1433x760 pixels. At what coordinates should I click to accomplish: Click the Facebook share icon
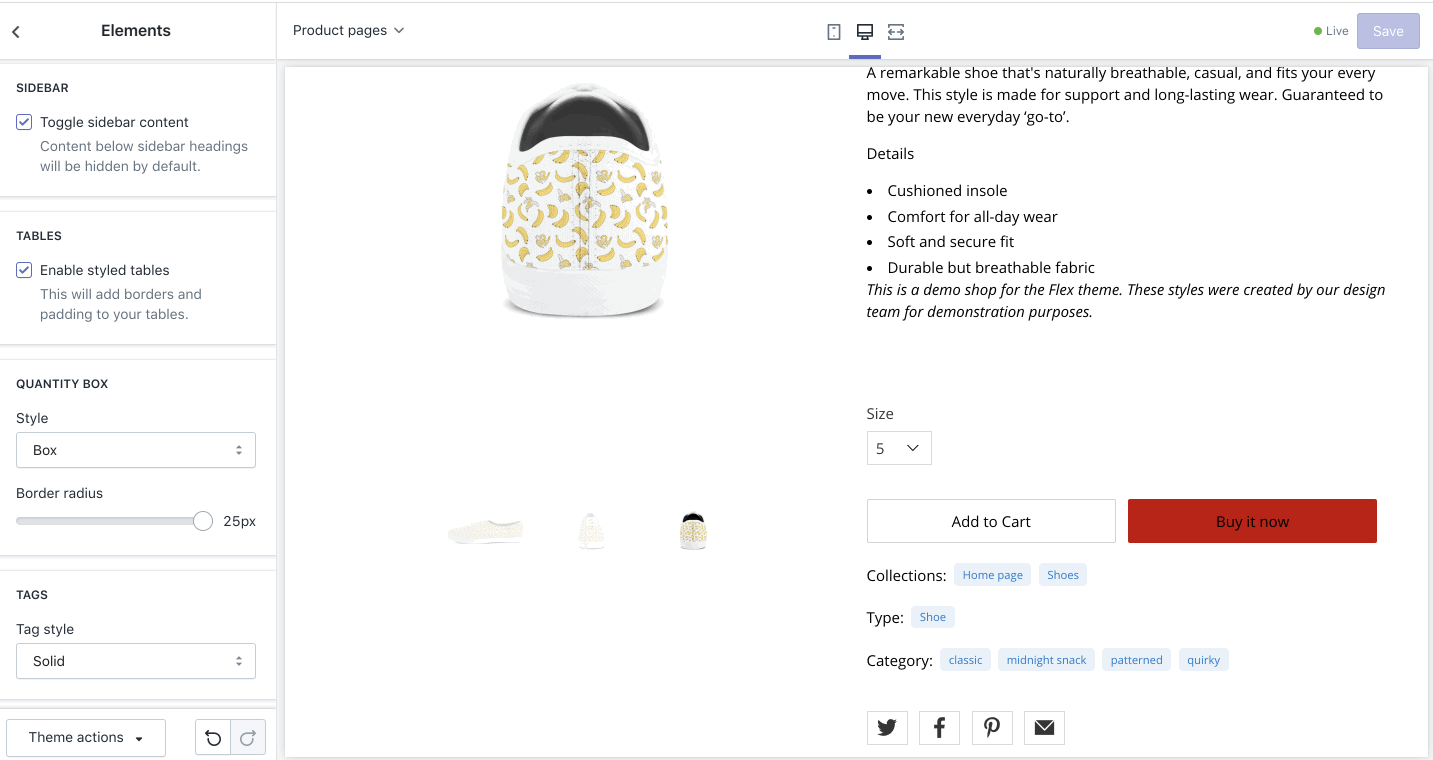(939, 727)
